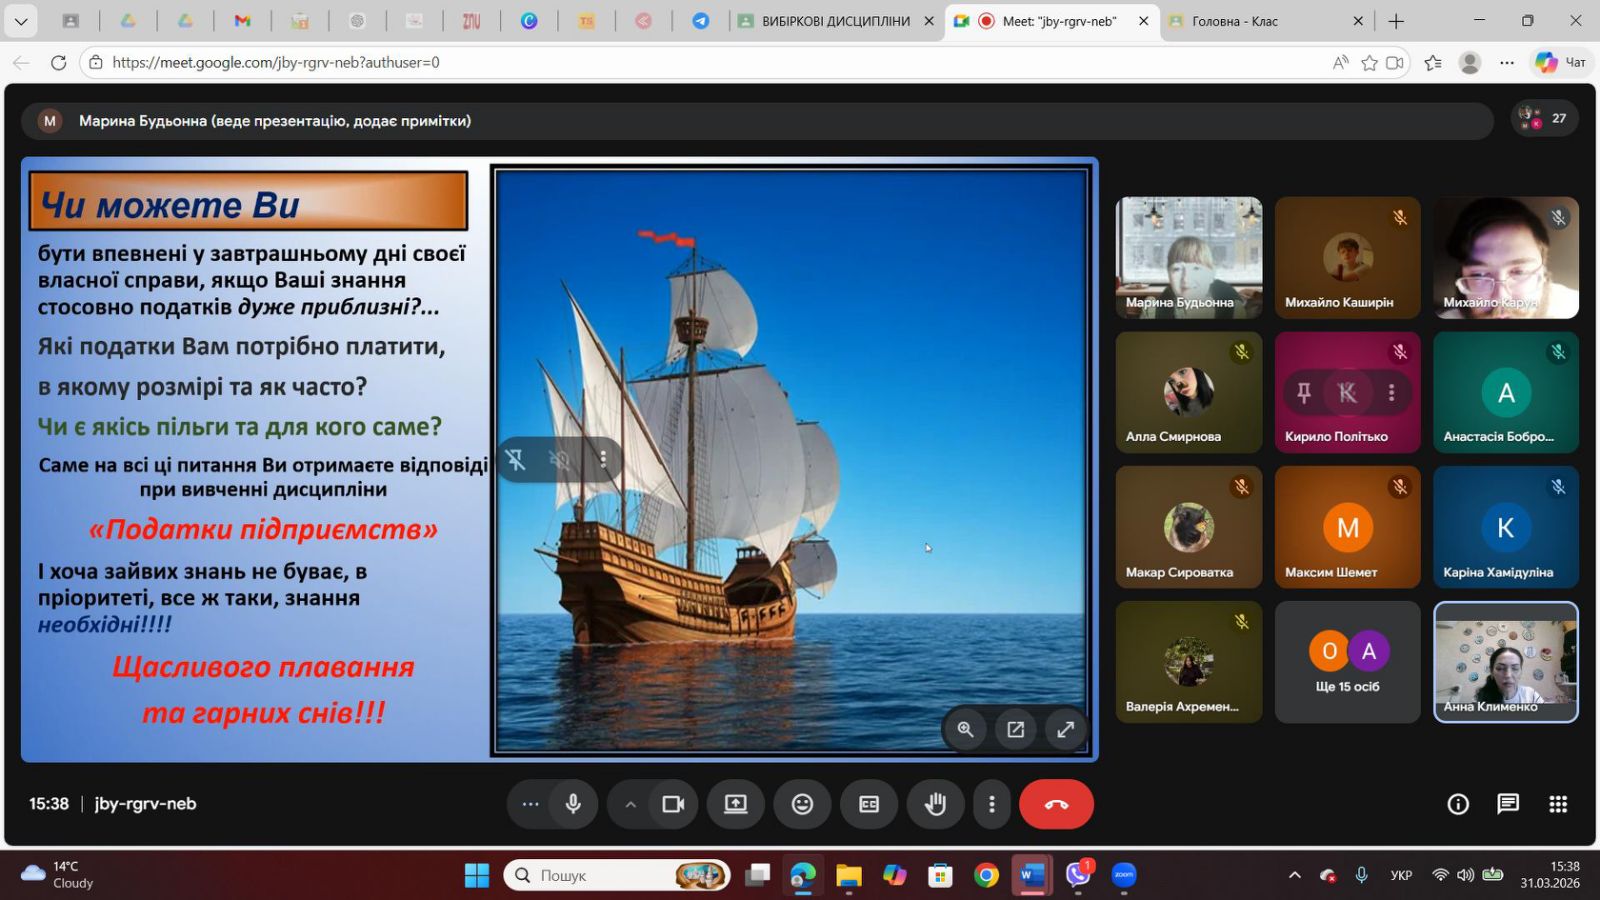Toggle closed captions

[868, 804]
